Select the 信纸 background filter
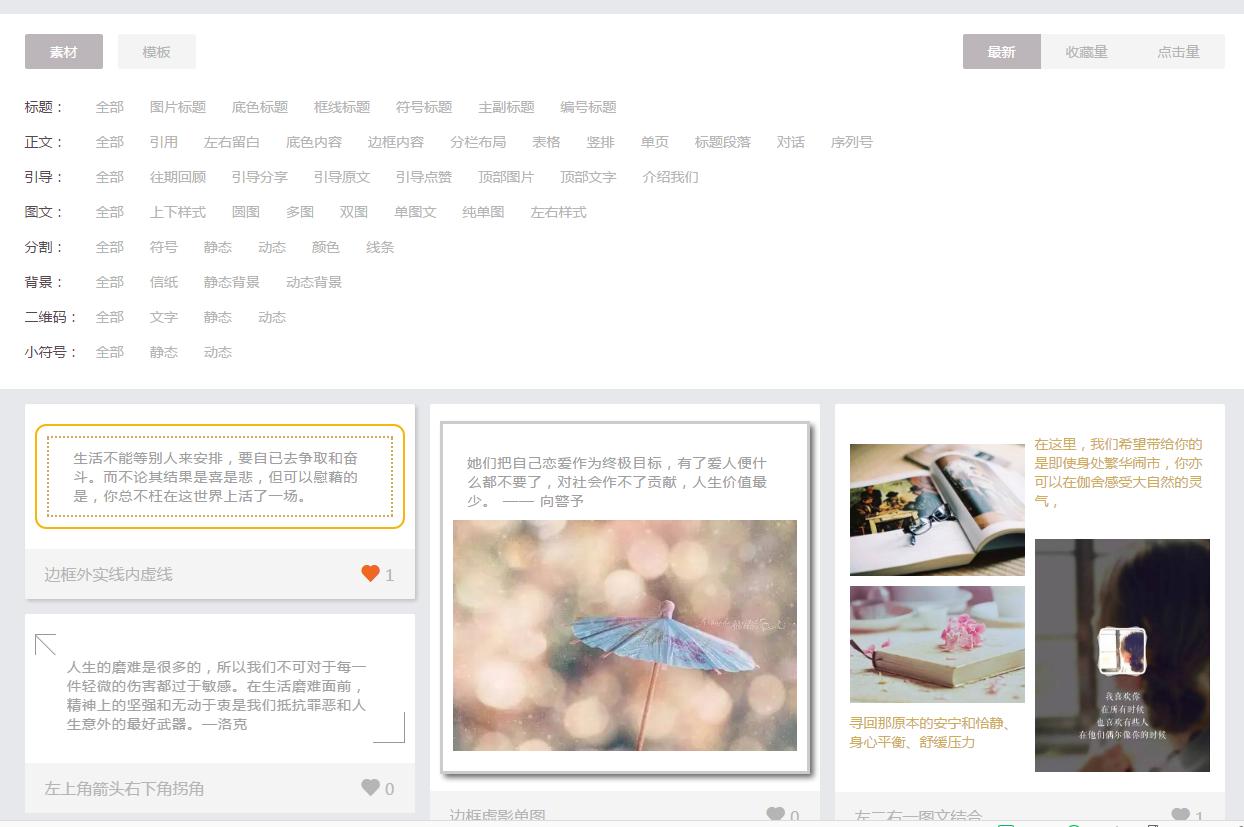1244x827 pixels. 164,282
